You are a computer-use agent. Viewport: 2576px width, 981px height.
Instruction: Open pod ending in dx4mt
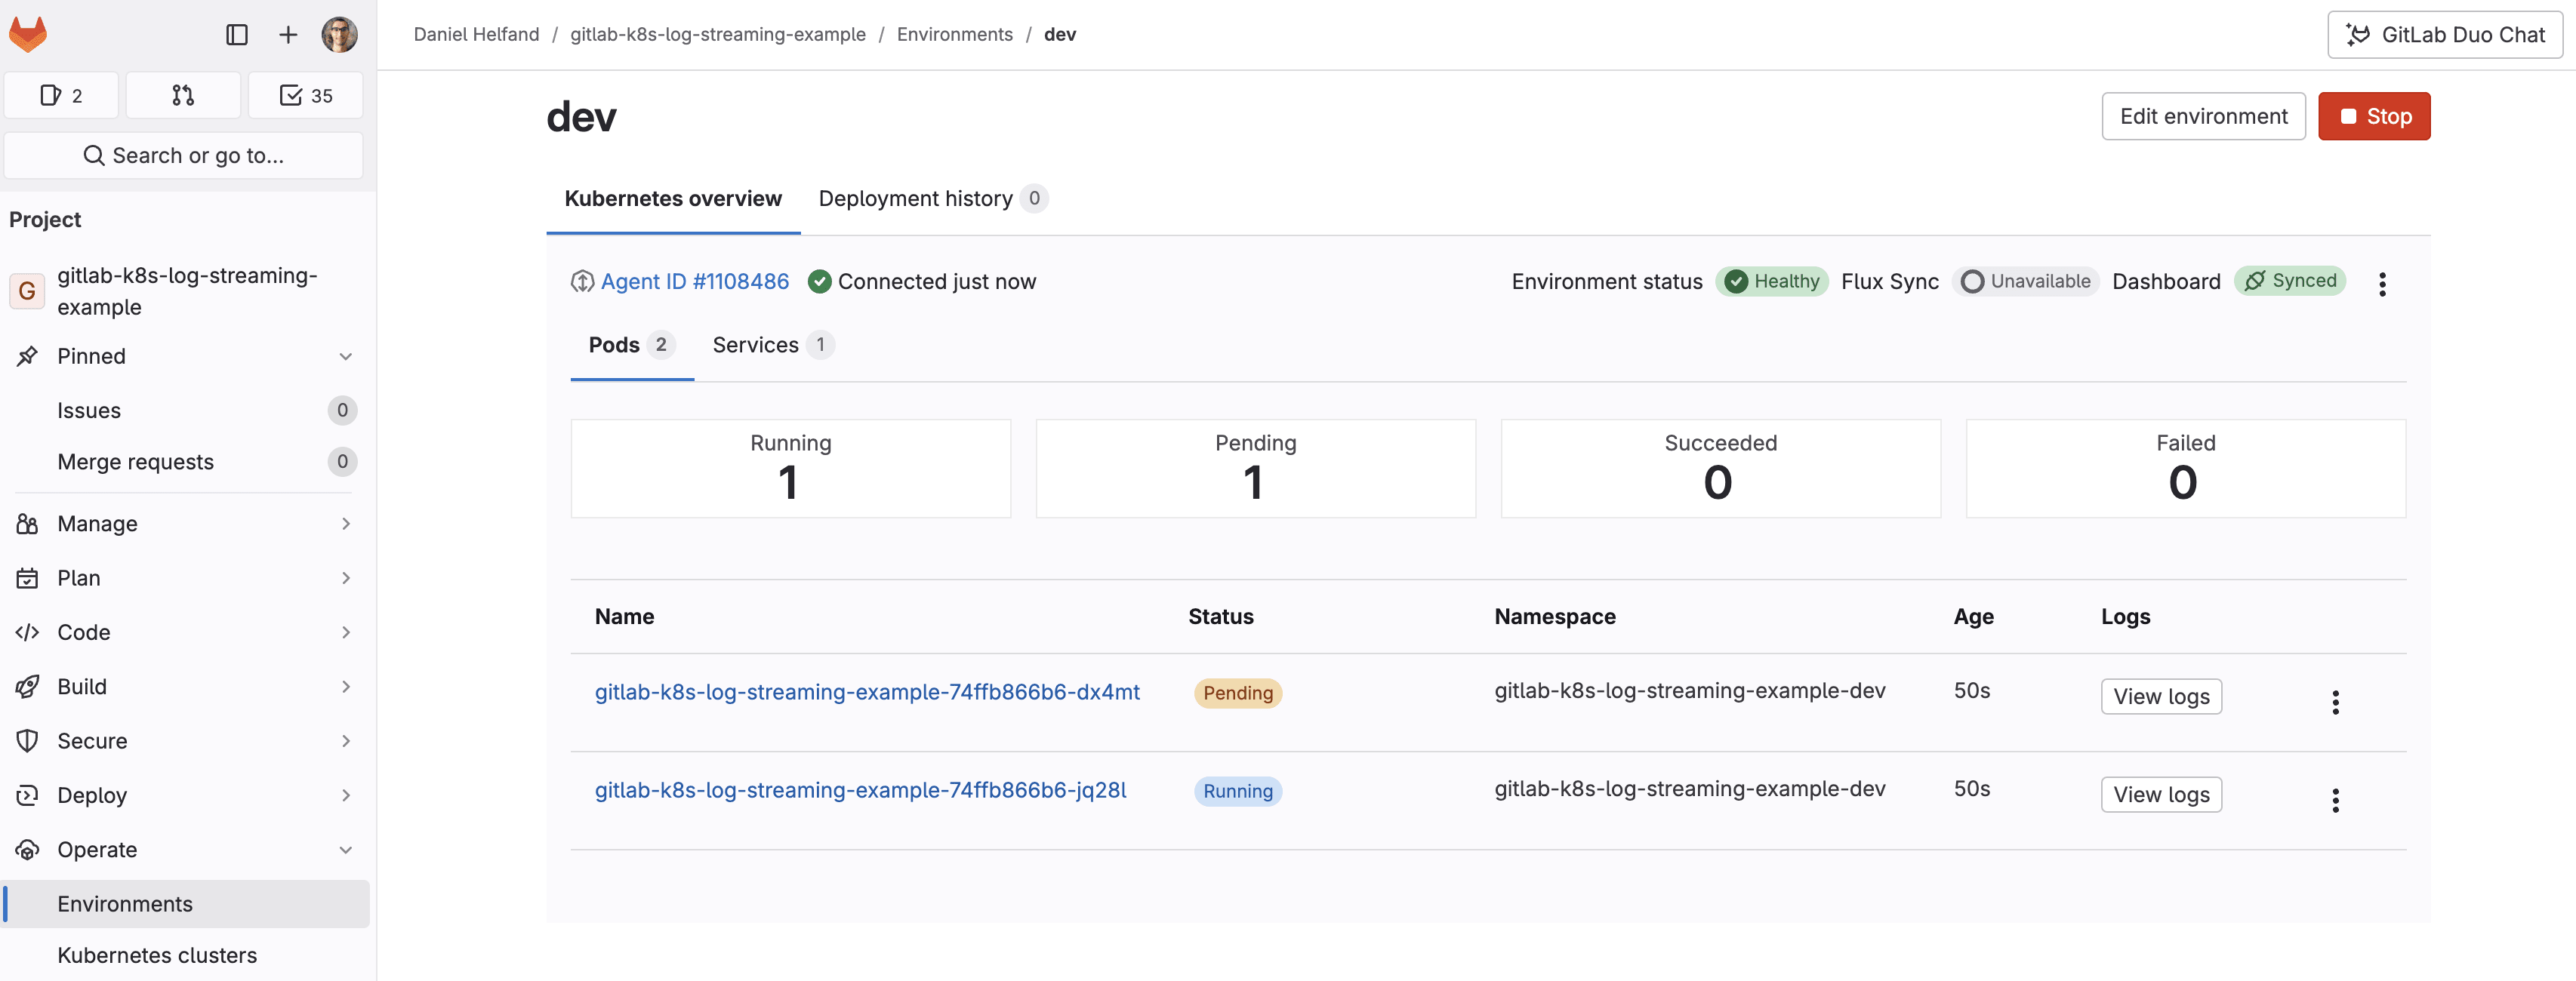pos(867,692)
